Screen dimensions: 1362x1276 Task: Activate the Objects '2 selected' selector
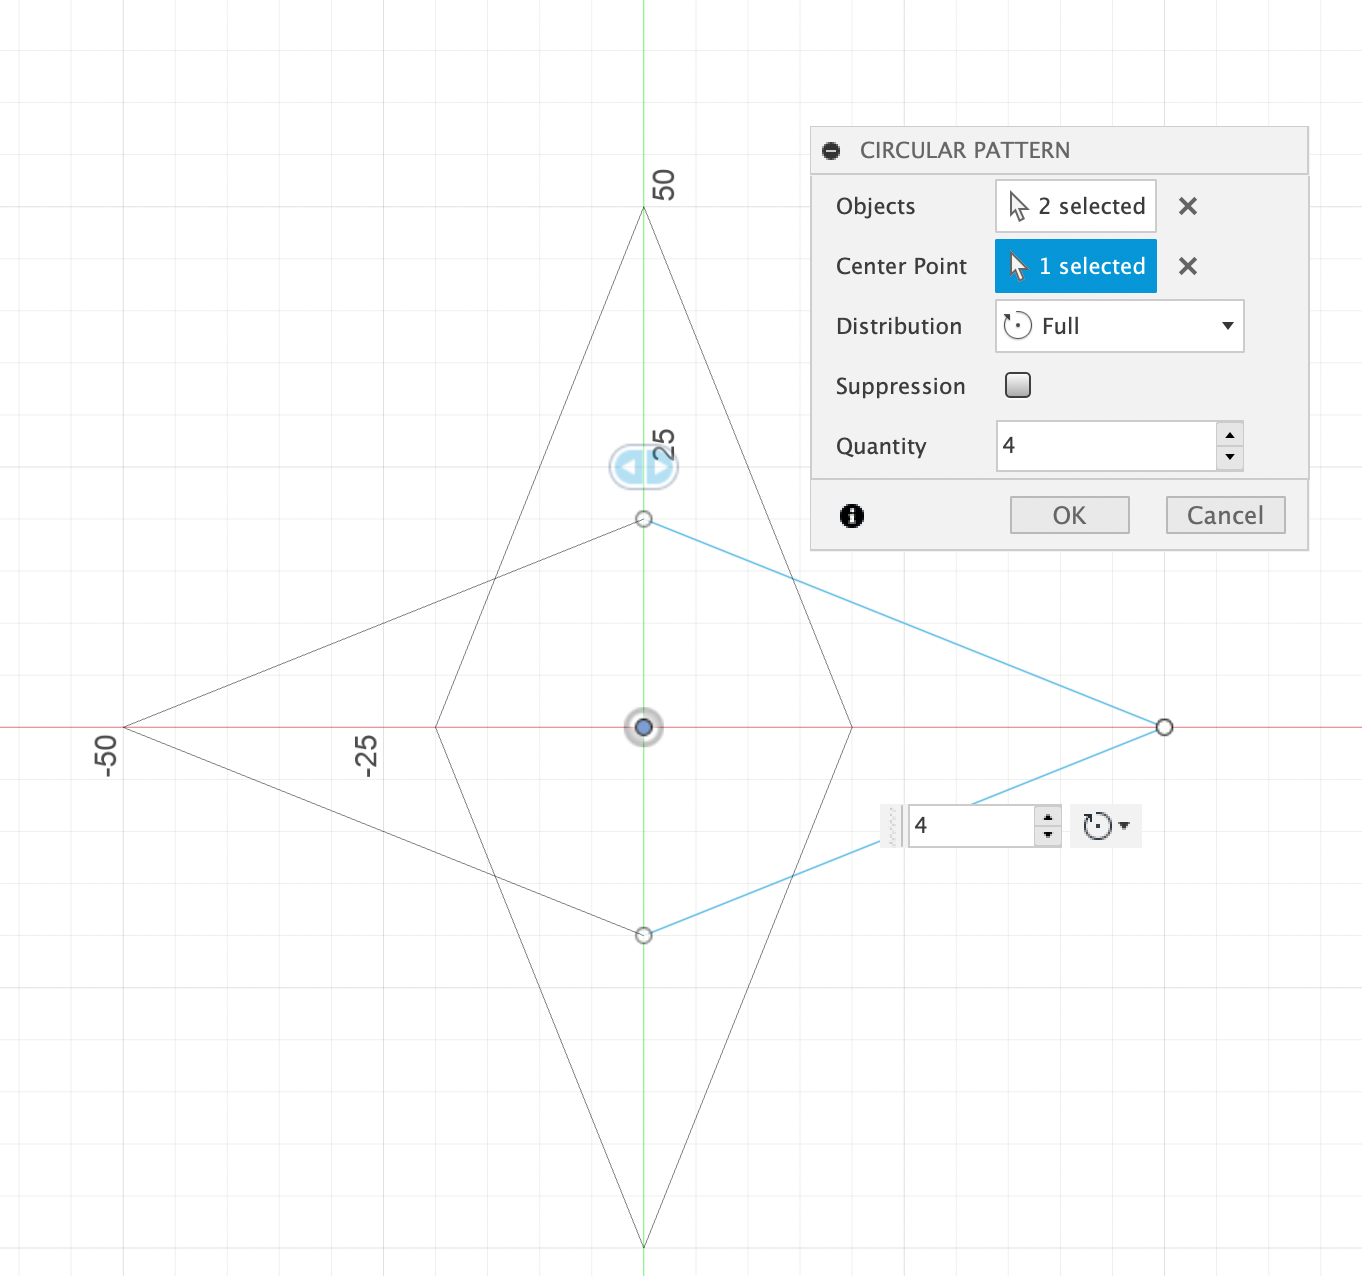point(1076,206)
